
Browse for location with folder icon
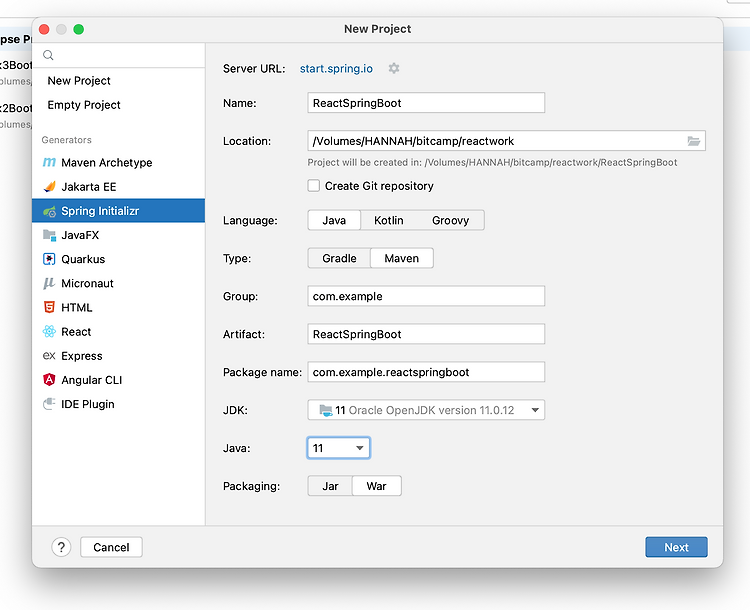[694, 141]
